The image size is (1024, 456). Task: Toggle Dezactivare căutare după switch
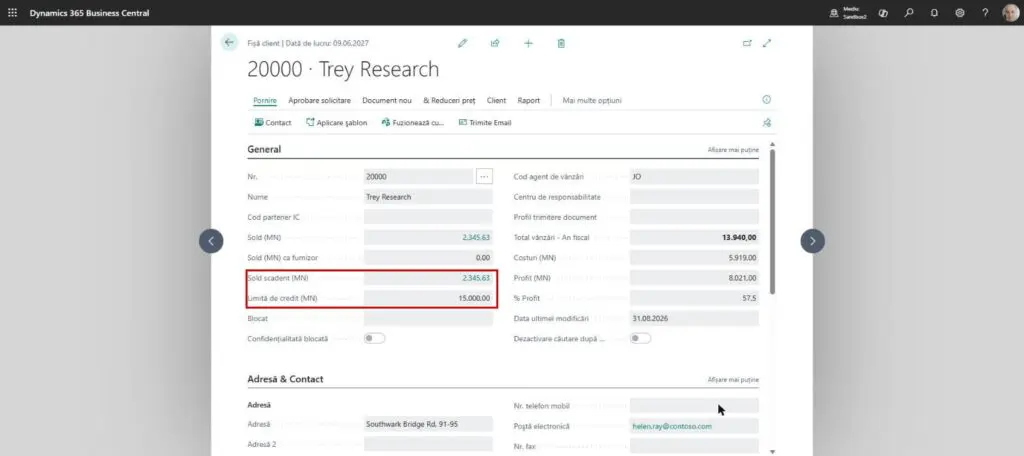[x=641, y=338]
